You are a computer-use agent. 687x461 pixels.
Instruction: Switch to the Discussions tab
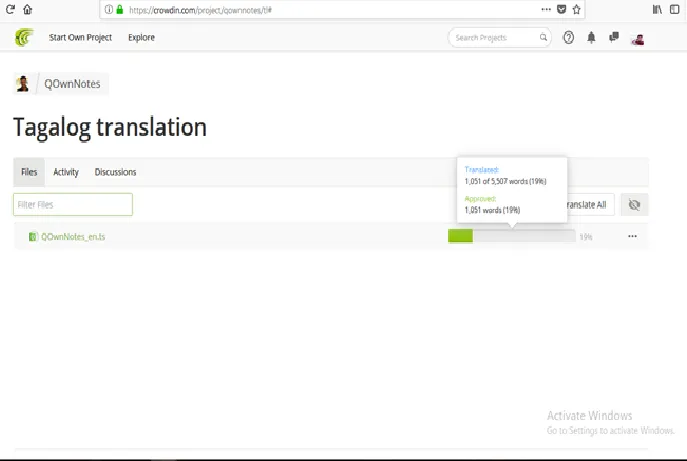[115, 172]
